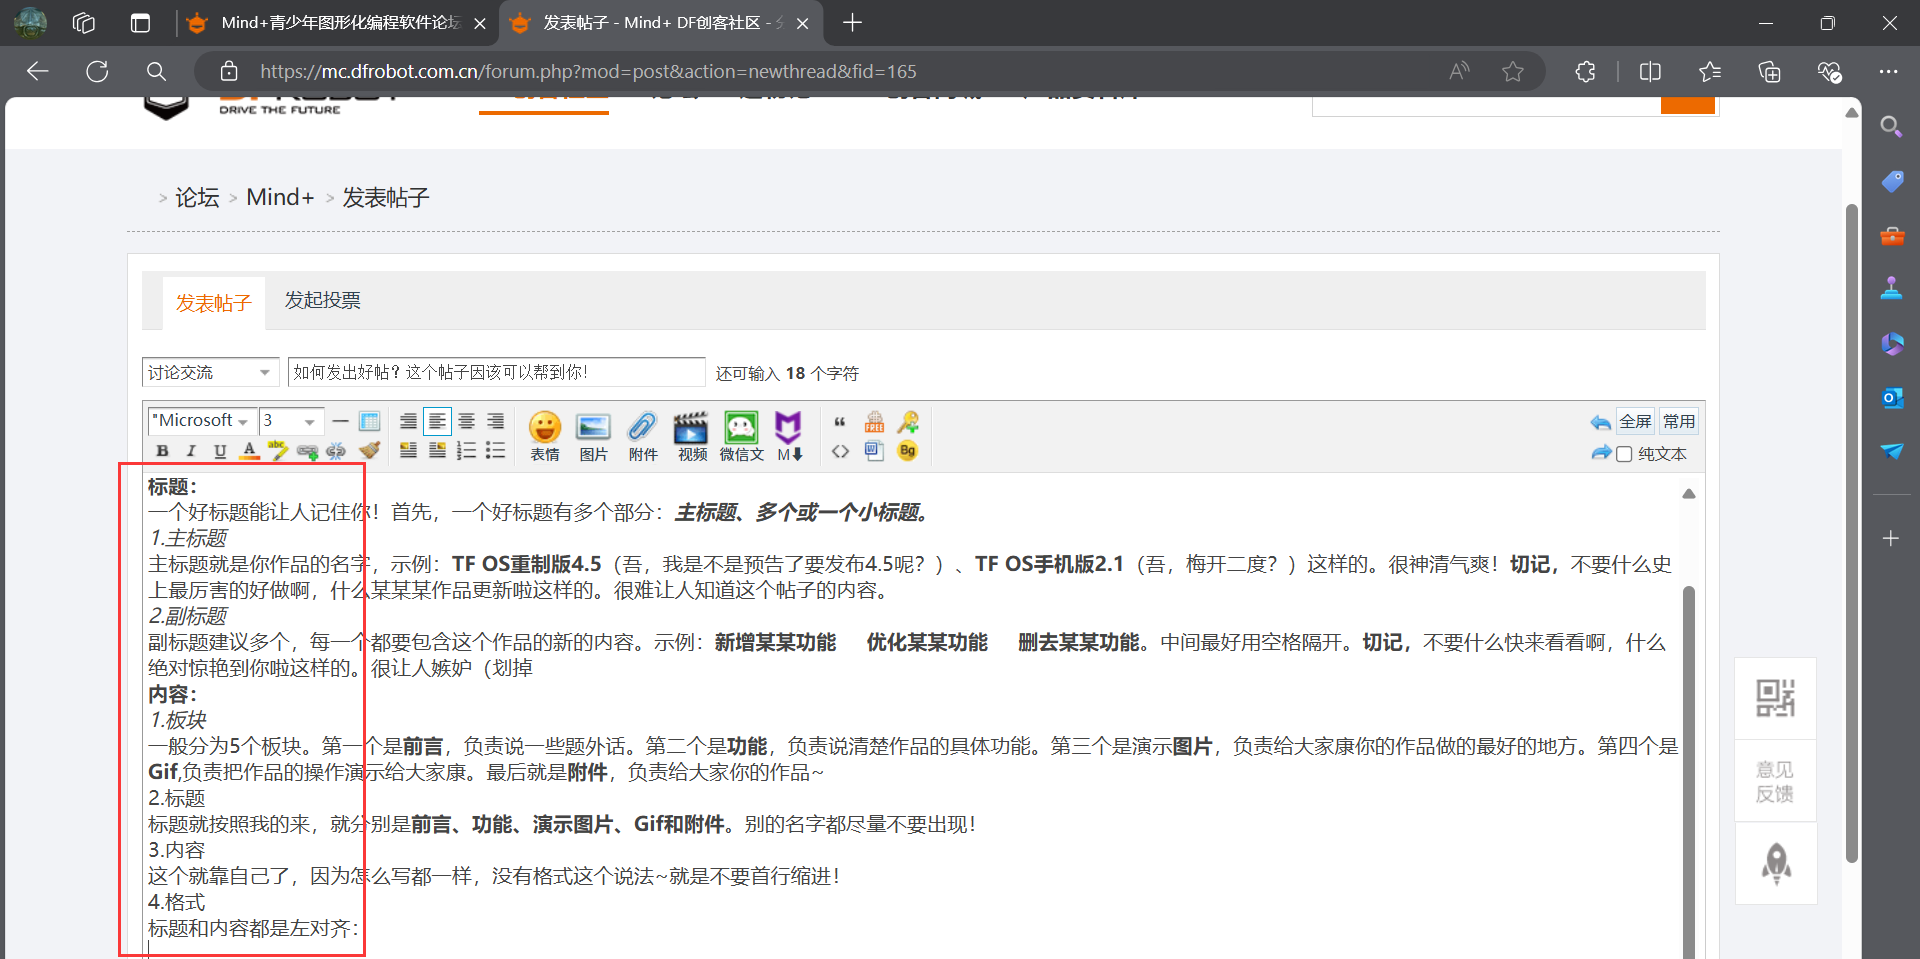1920x959 pixels.
Task: Click the Word document paste icon
Action: [x=874, y=451]
